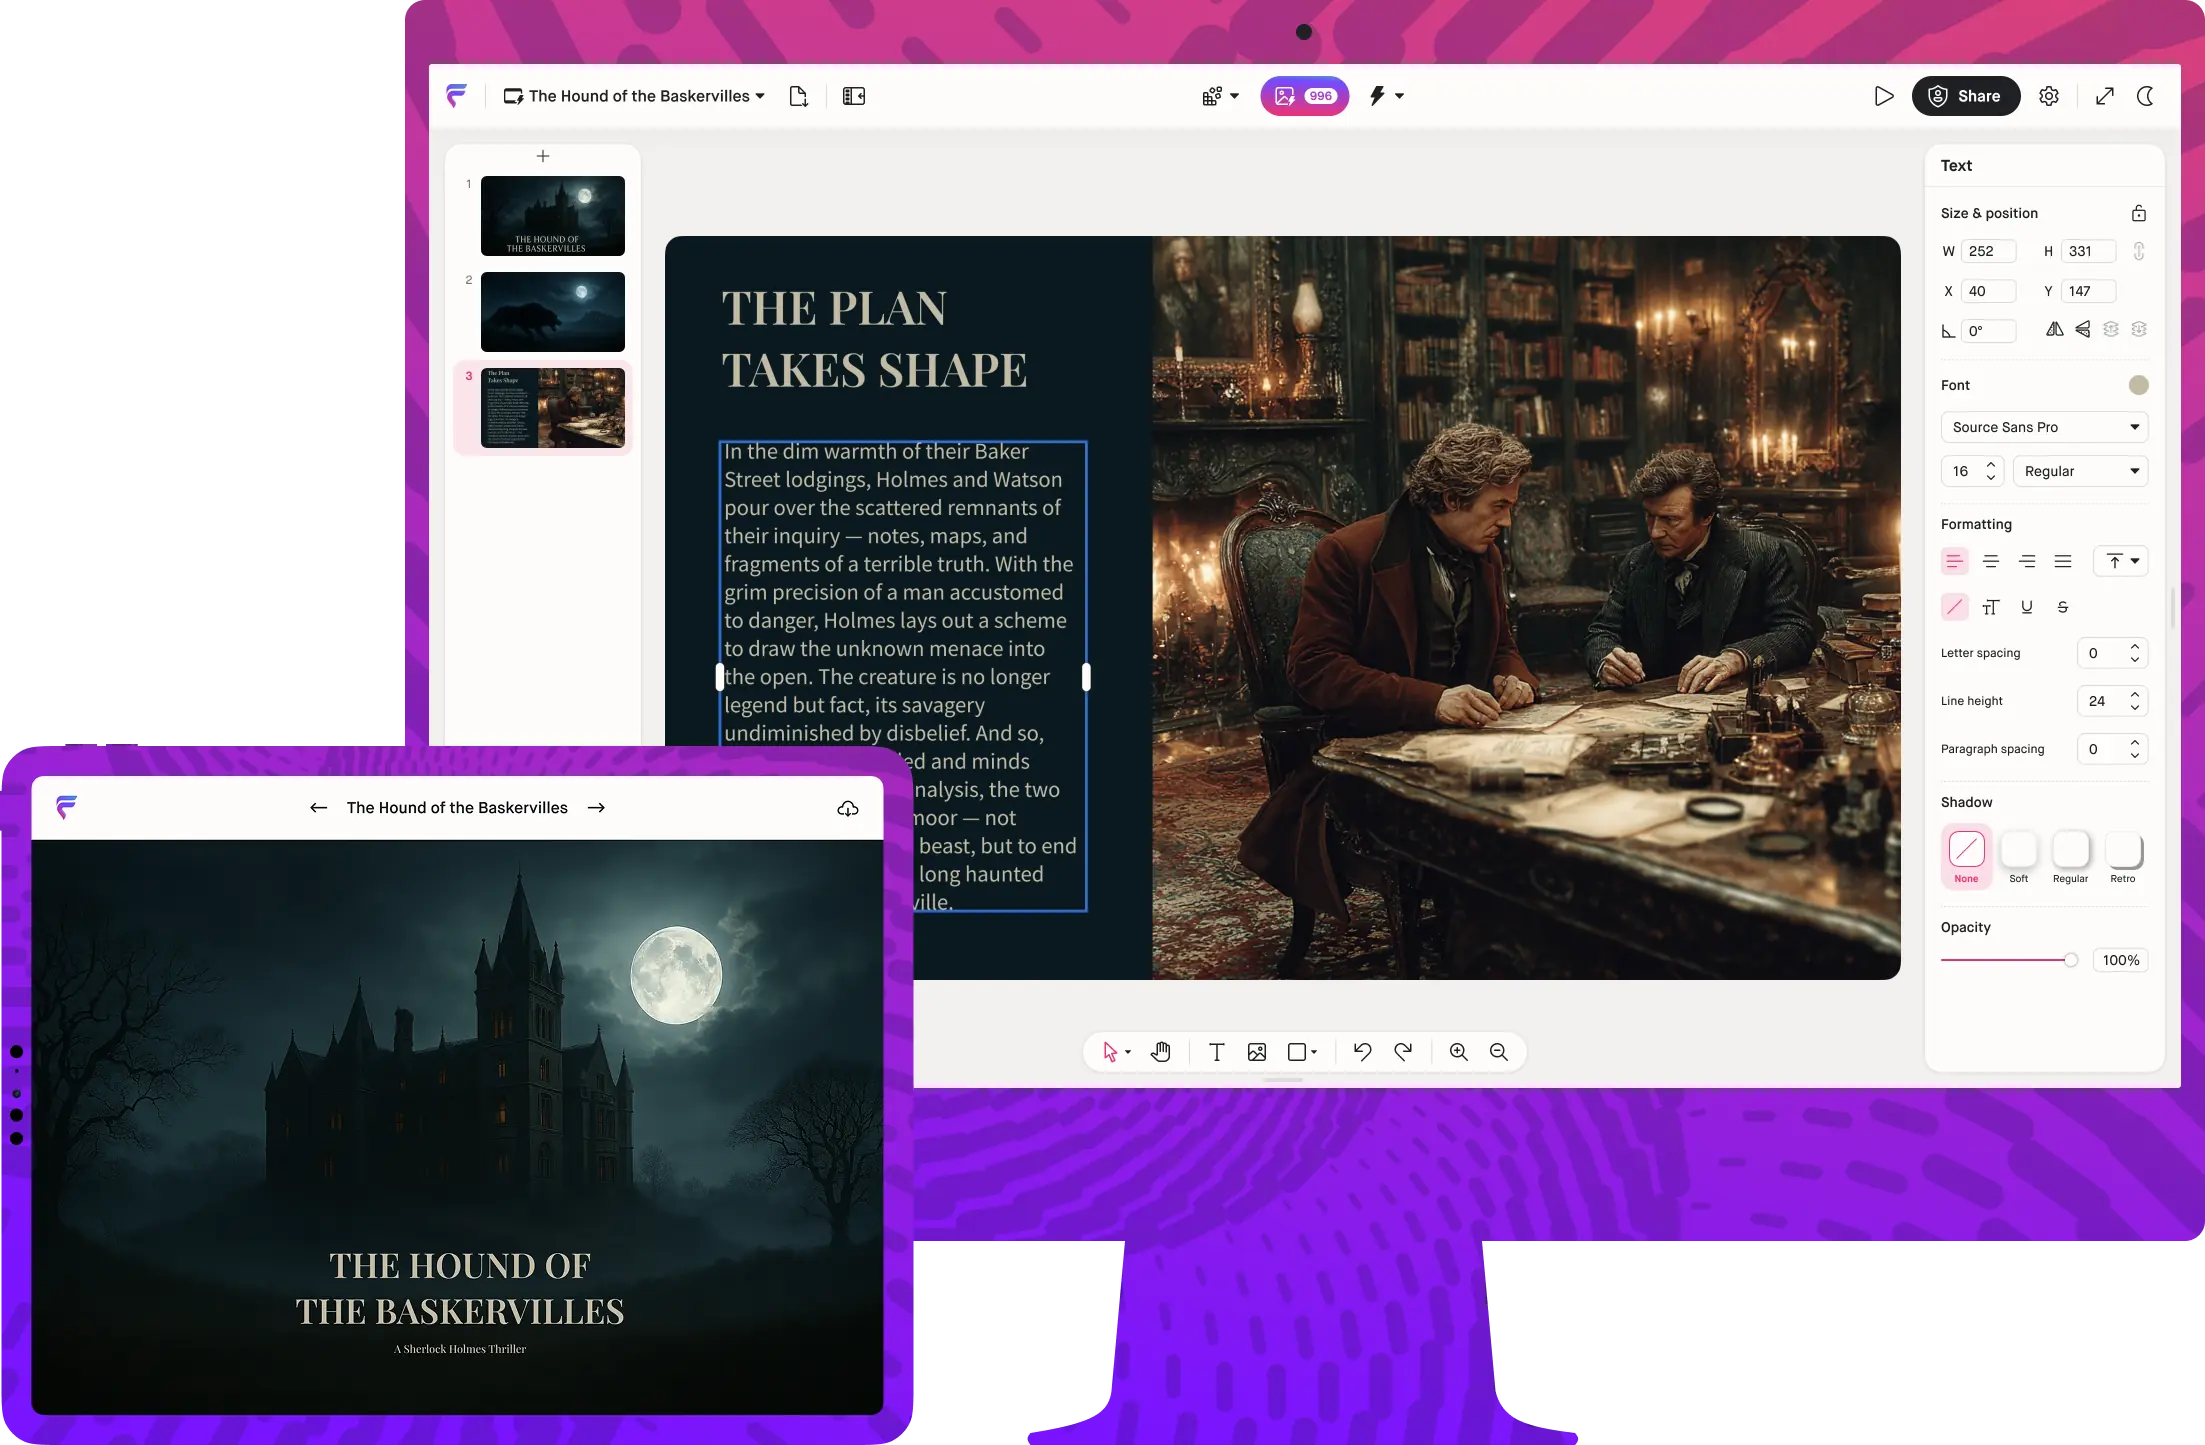Start the presentation with the play icon
Screen dimensions: 2205x1445
(x=1883, y=96)
